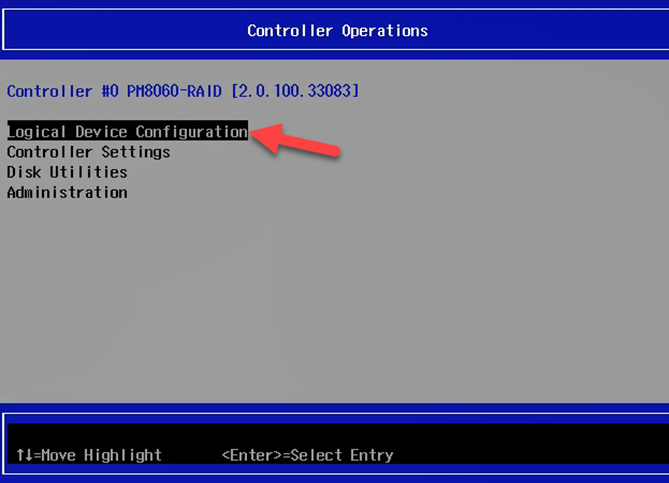This screenshot has height=483, width=669.
Task: Select Logical Device Configuration entry
Action: [x=127, y=132]
